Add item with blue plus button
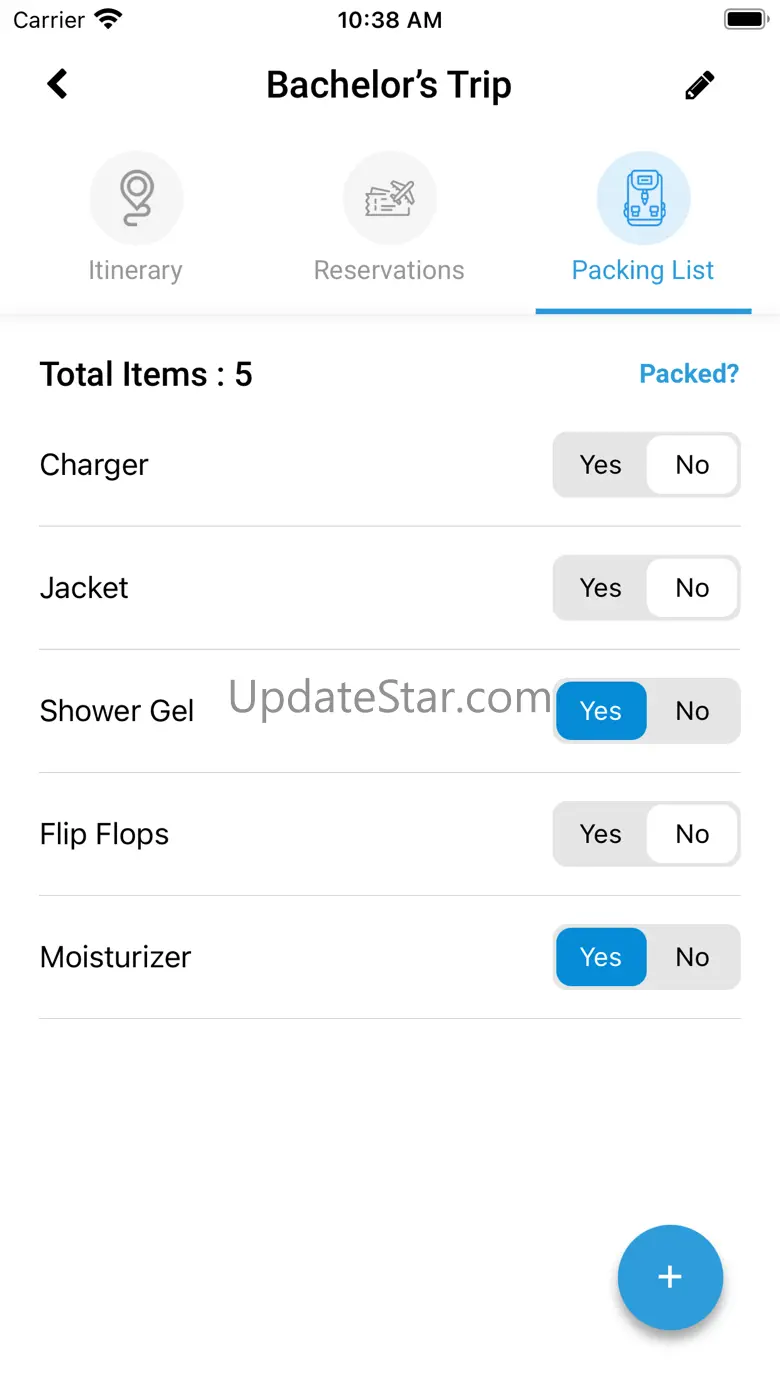Screen dimensions: 780x1387 point(670,1277)
